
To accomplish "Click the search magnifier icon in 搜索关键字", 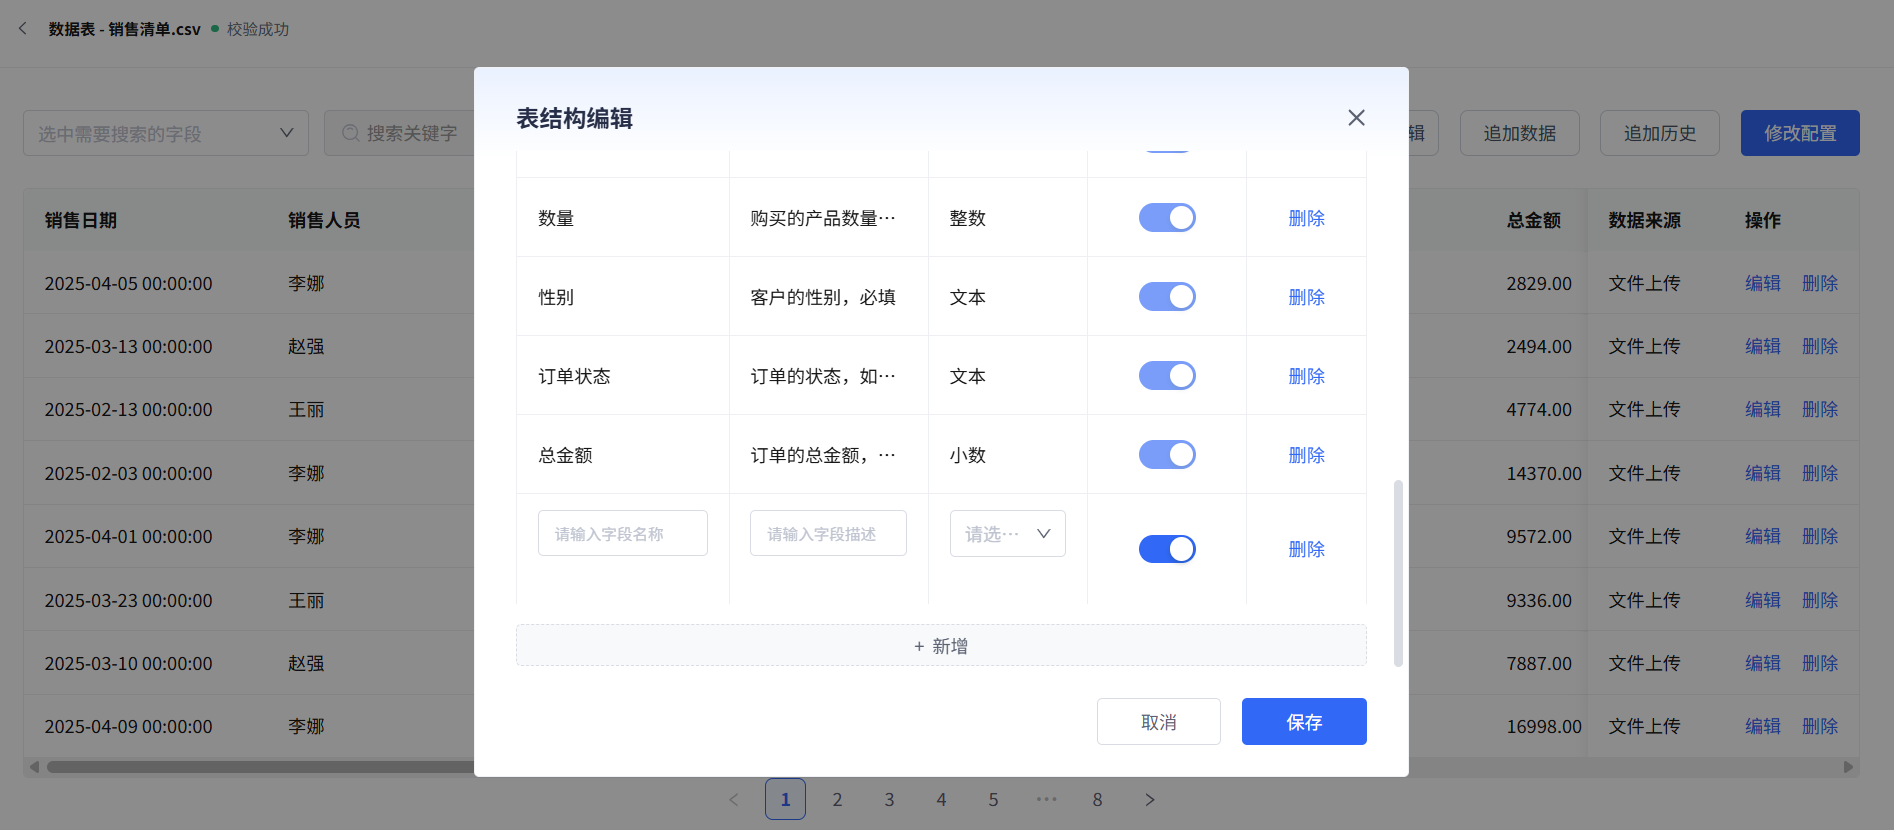I will point(351,133).
